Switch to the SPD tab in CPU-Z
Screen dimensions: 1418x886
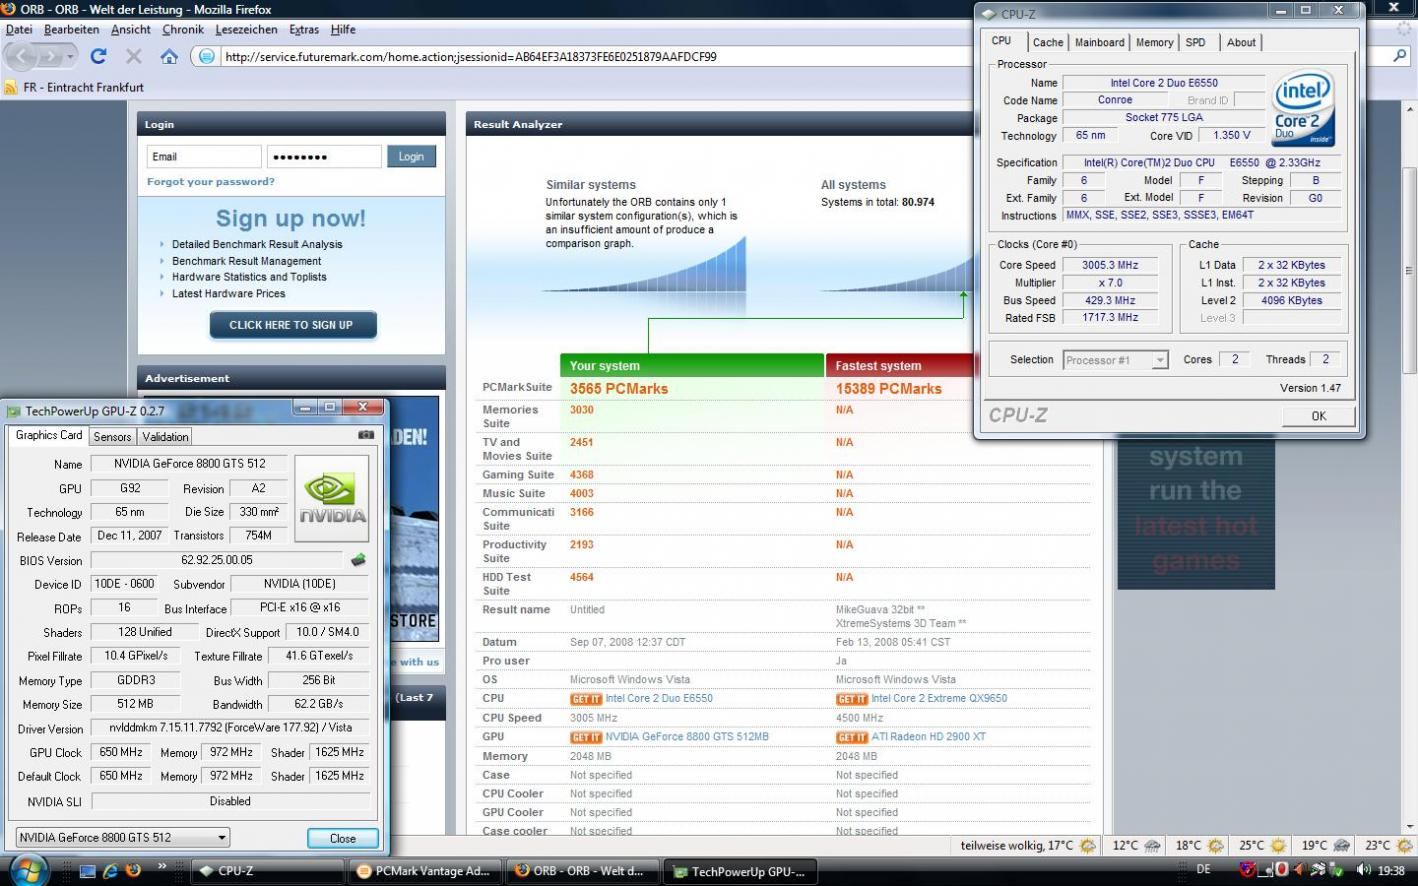(1195, 42)
